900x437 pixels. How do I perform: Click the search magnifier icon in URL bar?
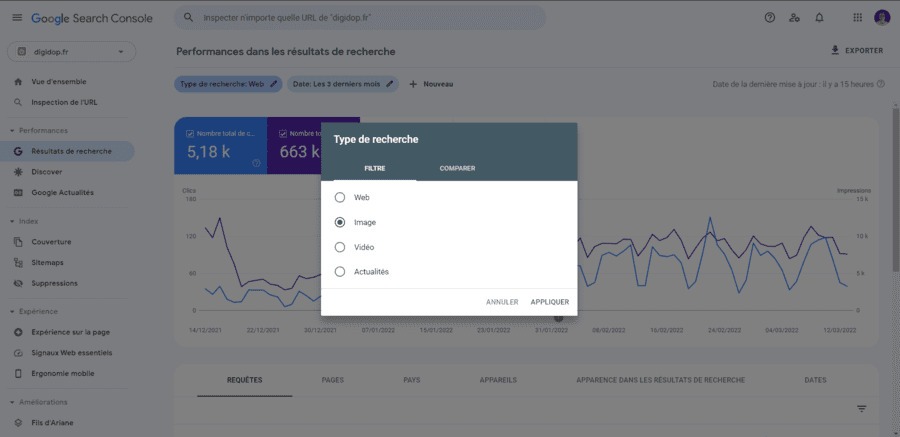coord(188,18)
